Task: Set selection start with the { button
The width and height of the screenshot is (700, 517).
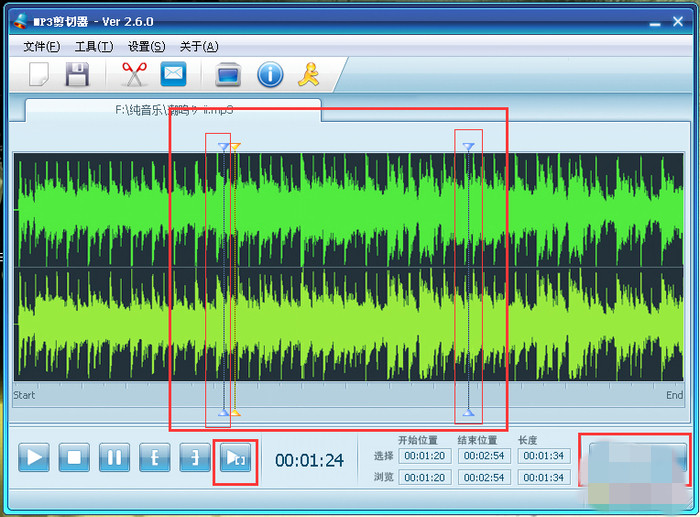Action: tap(154, 458)
